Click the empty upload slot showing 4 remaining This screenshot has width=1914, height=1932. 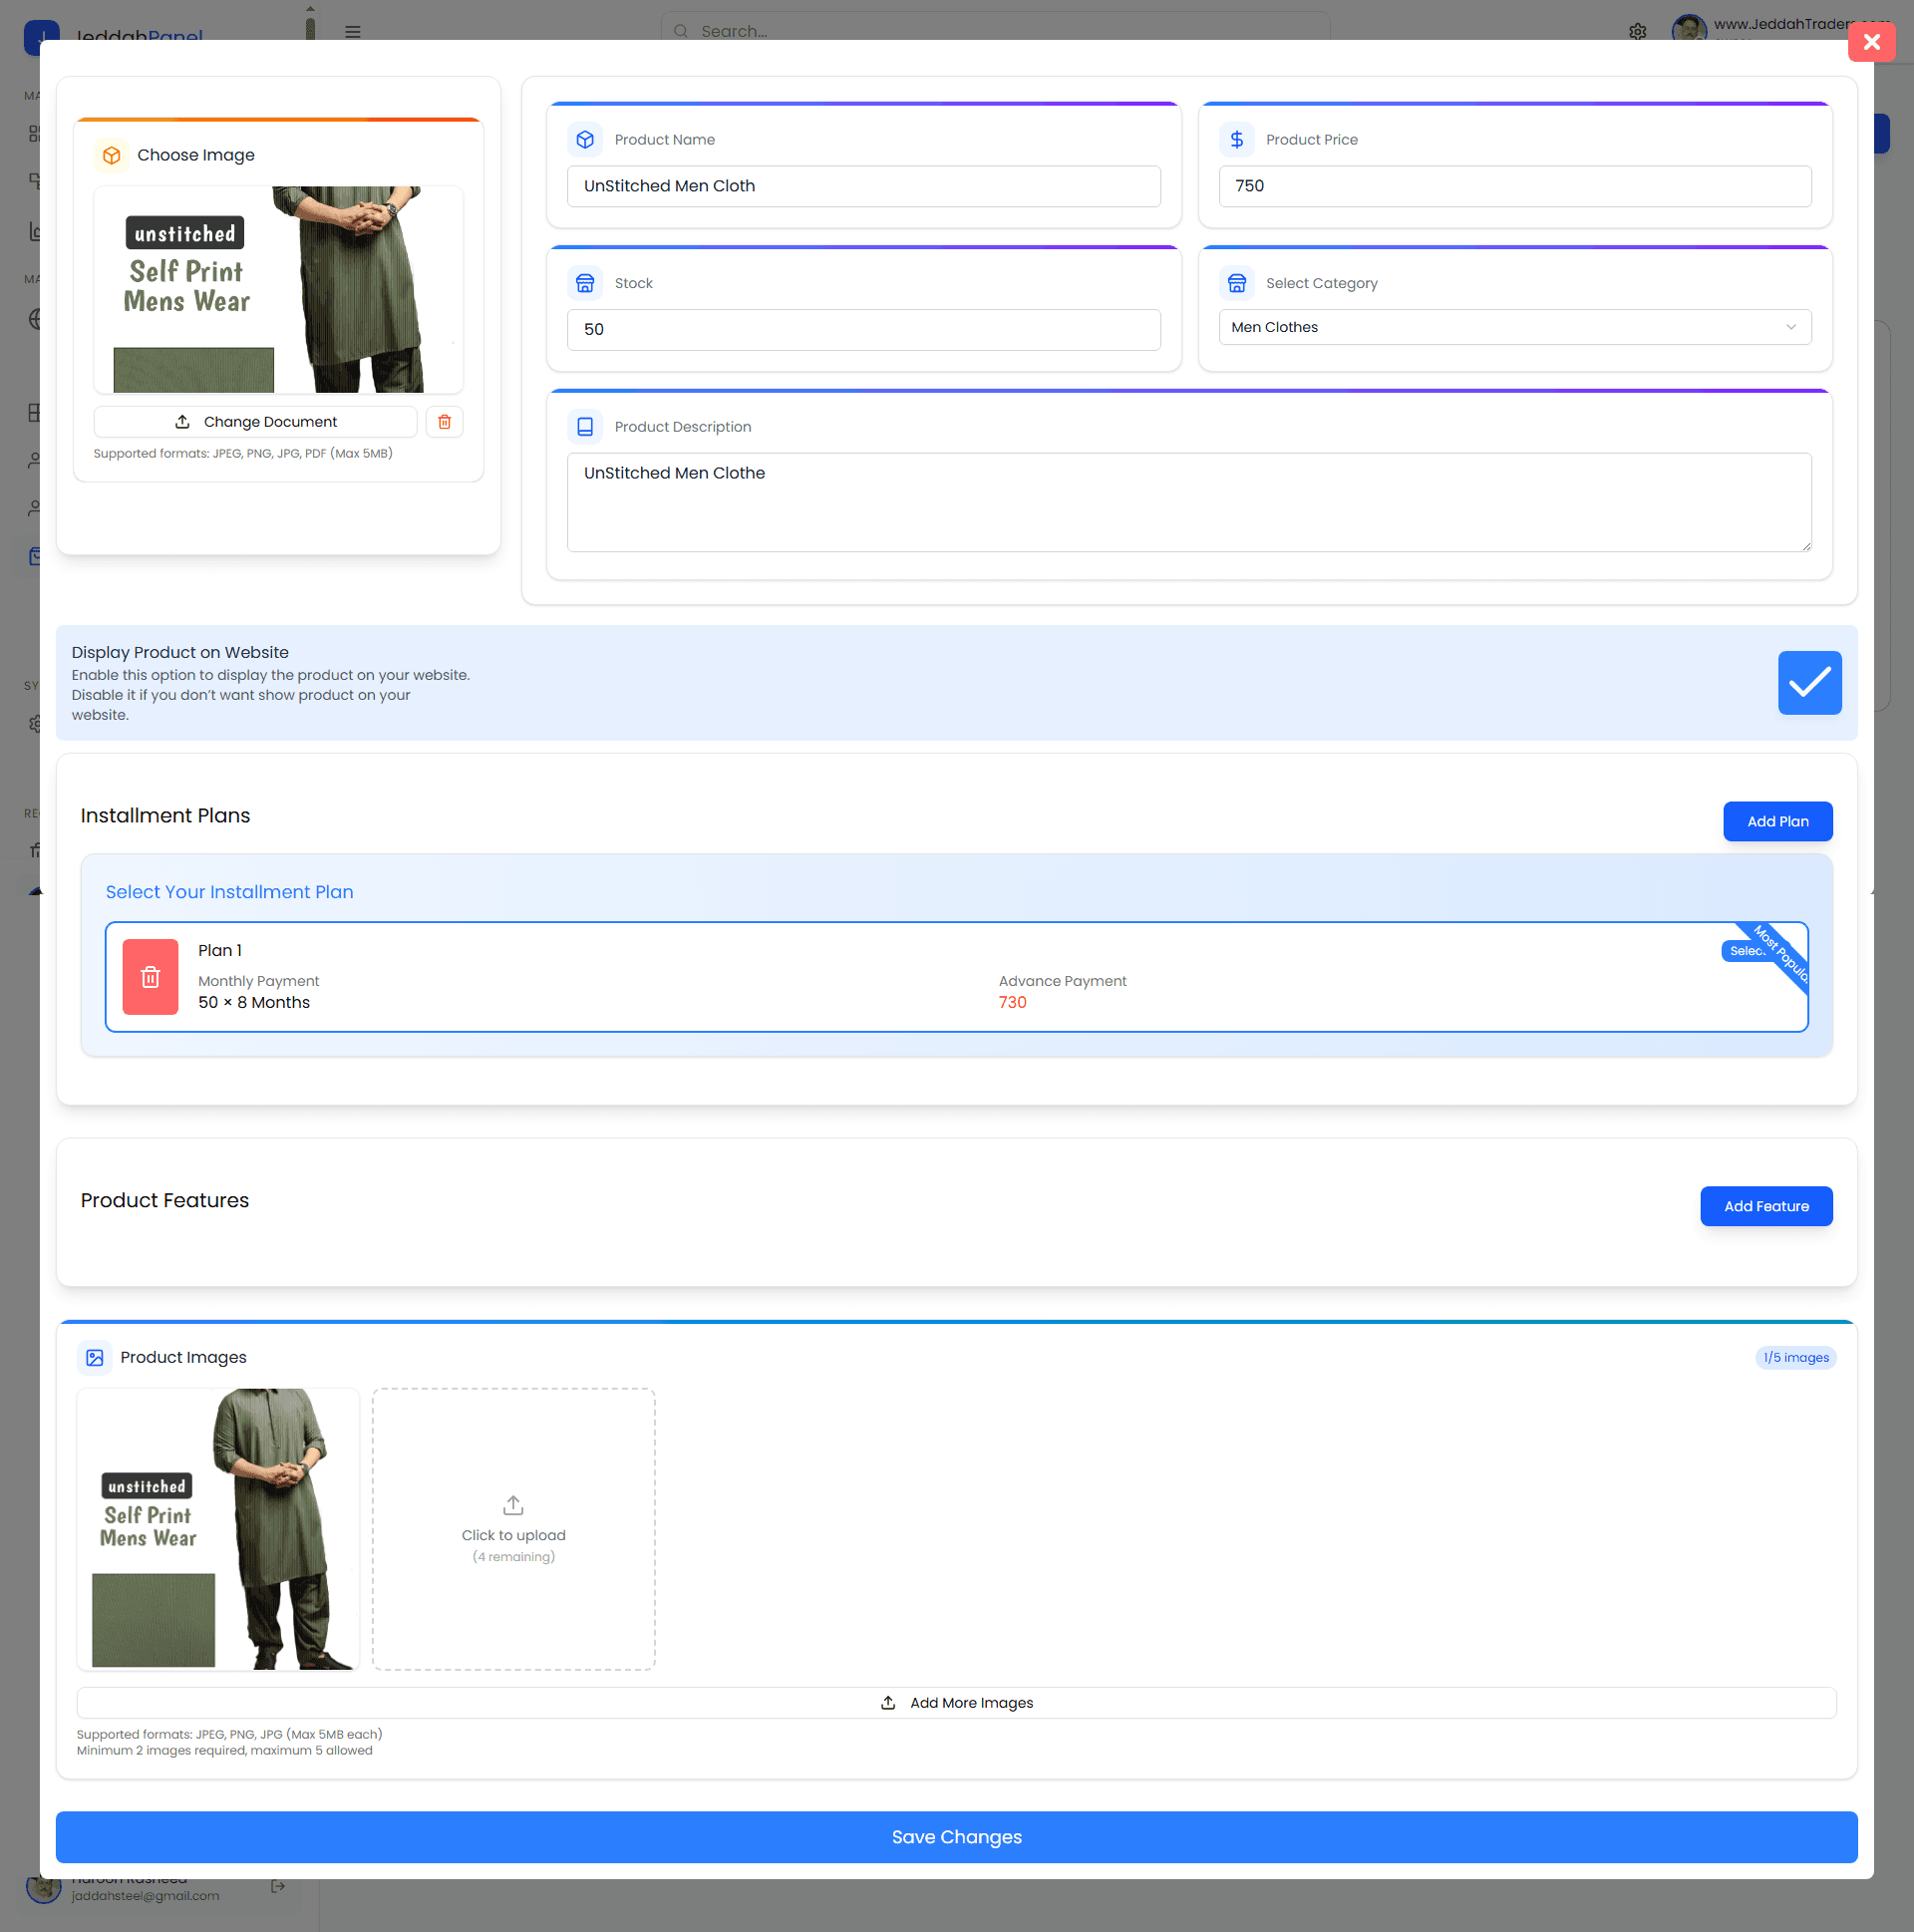click(513, 1529)
